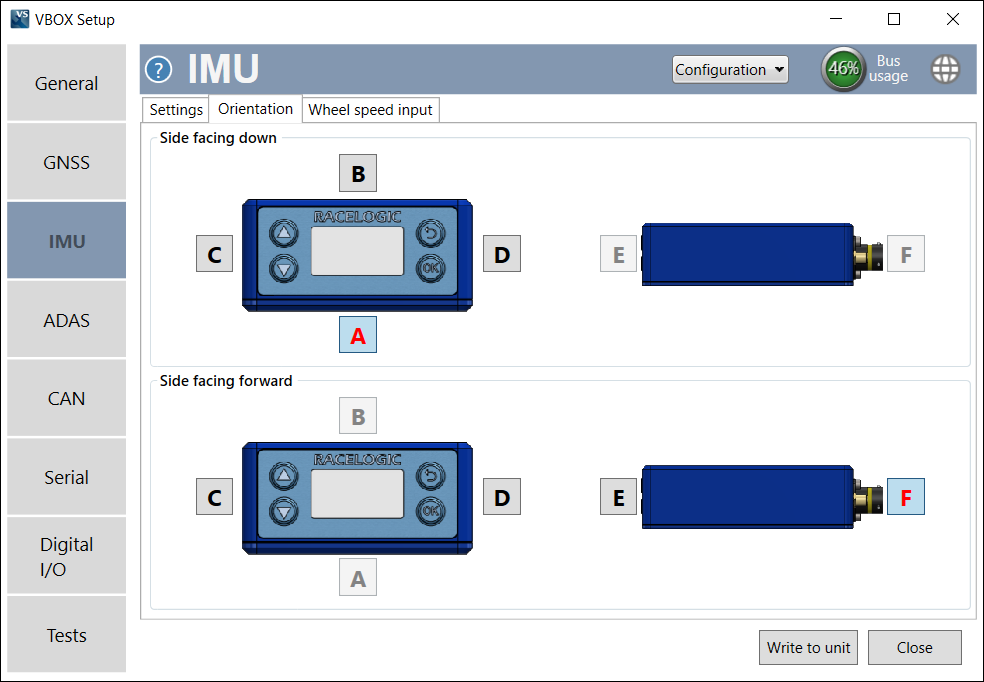Select orientation A for side facing down
Viewport: 984px width, 682px height.
coord(357,335)
